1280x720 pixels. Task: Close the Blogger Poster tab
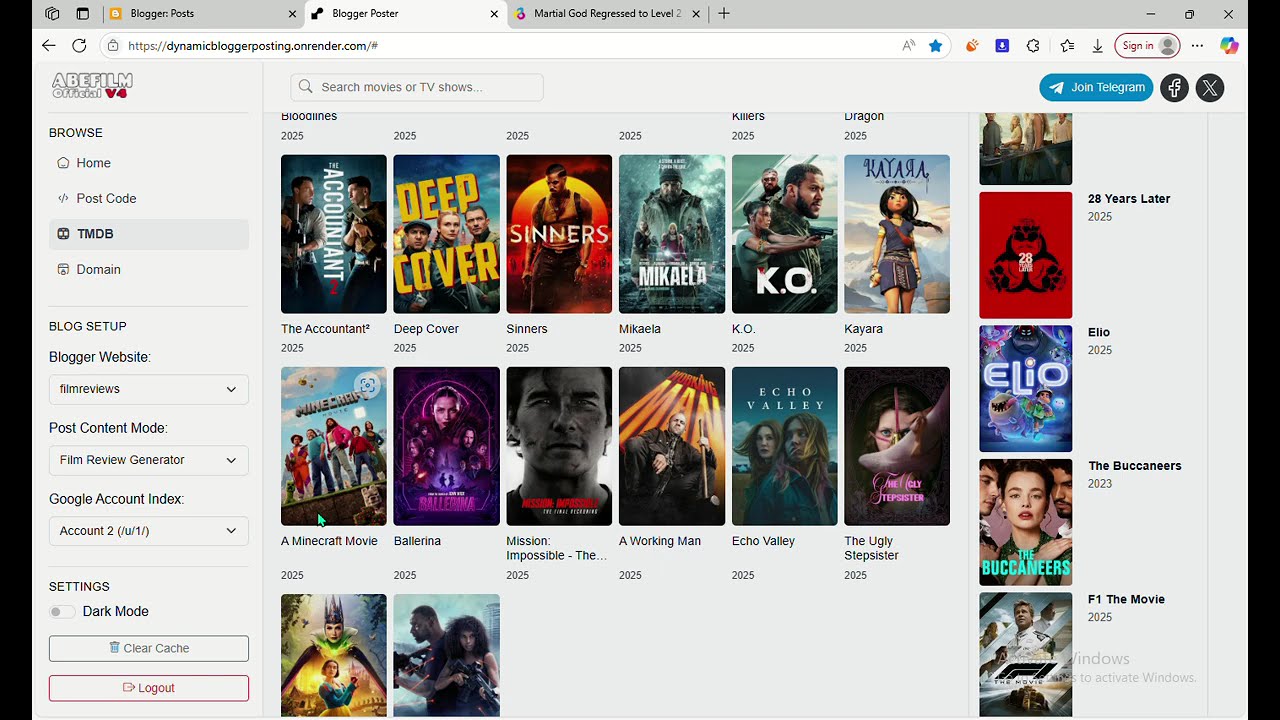coord(494,14)
